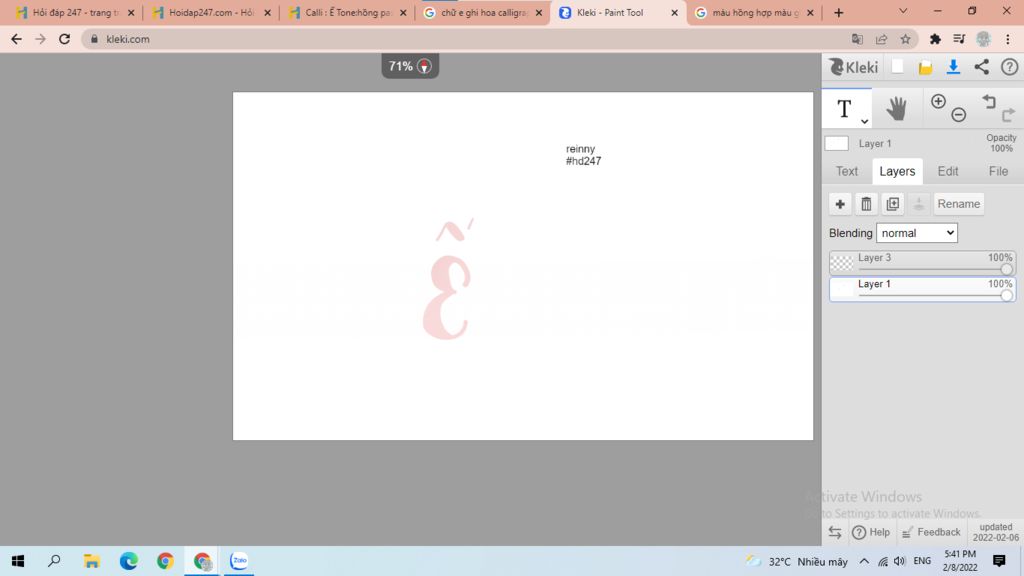This screenshot has width=1024, height=576.
Task: Open the volume control in tray
Action: 899,561
